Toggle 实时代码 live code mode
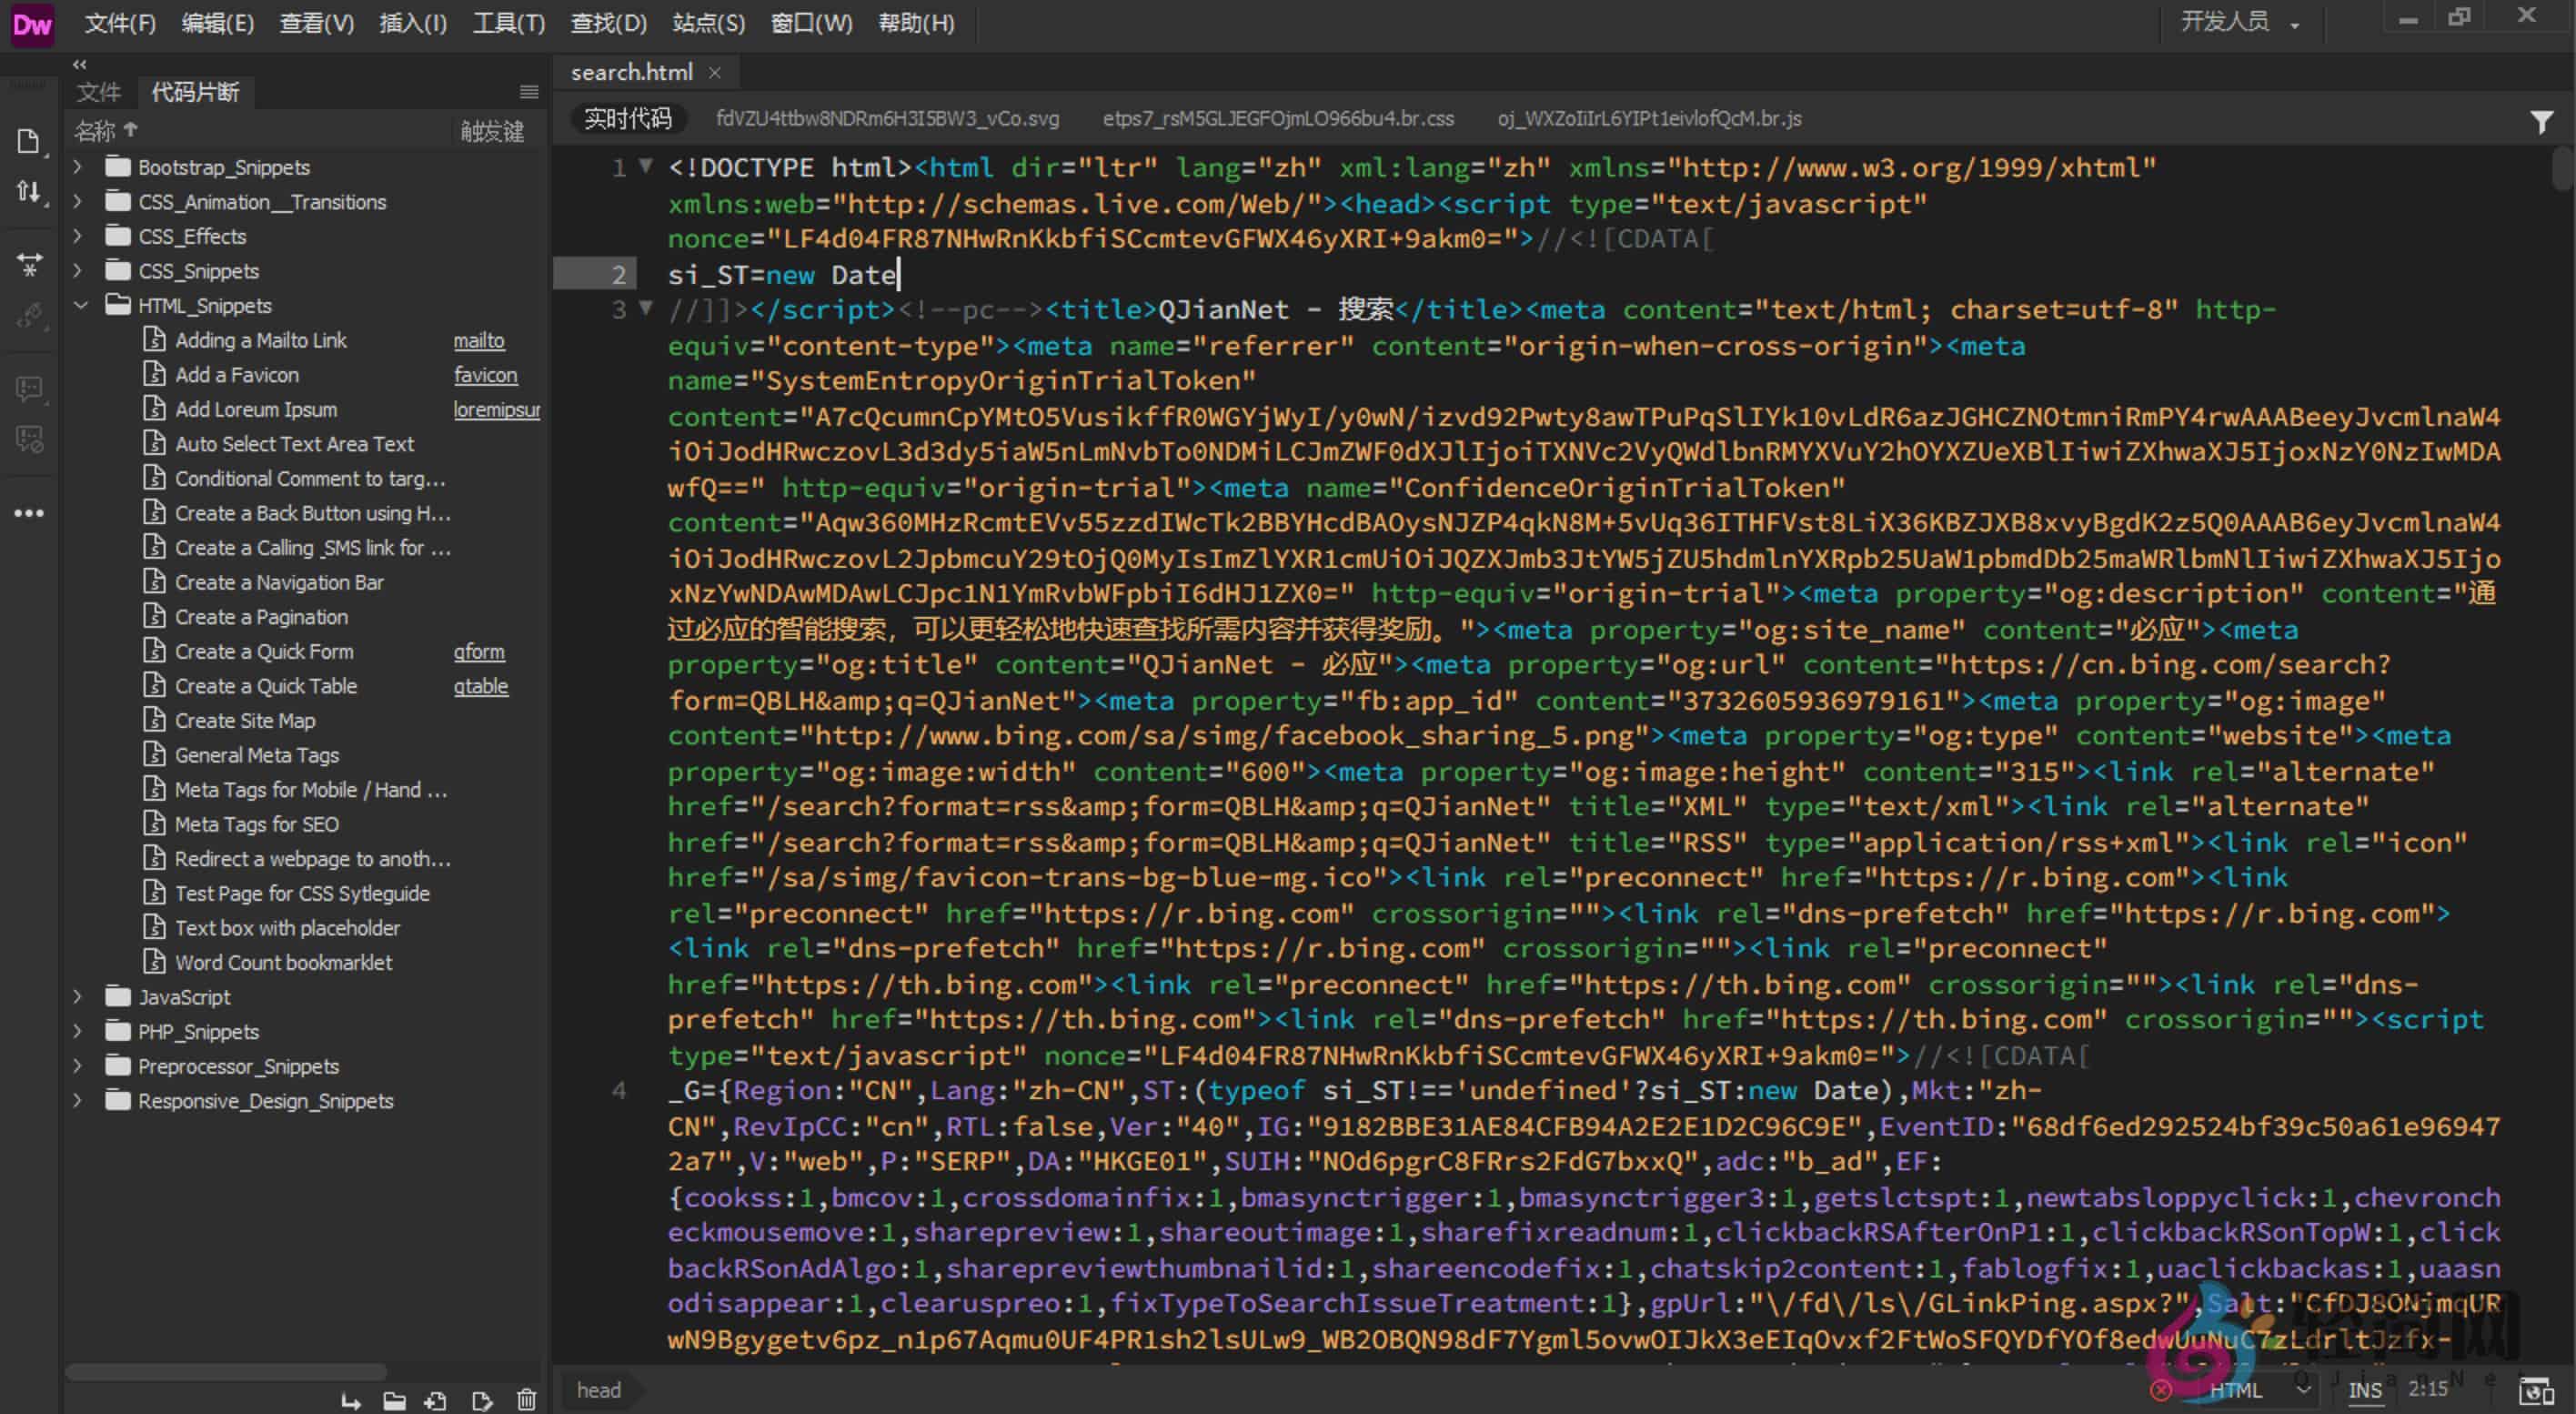This screenshot has width=2576, height=1414. [626, 117]
